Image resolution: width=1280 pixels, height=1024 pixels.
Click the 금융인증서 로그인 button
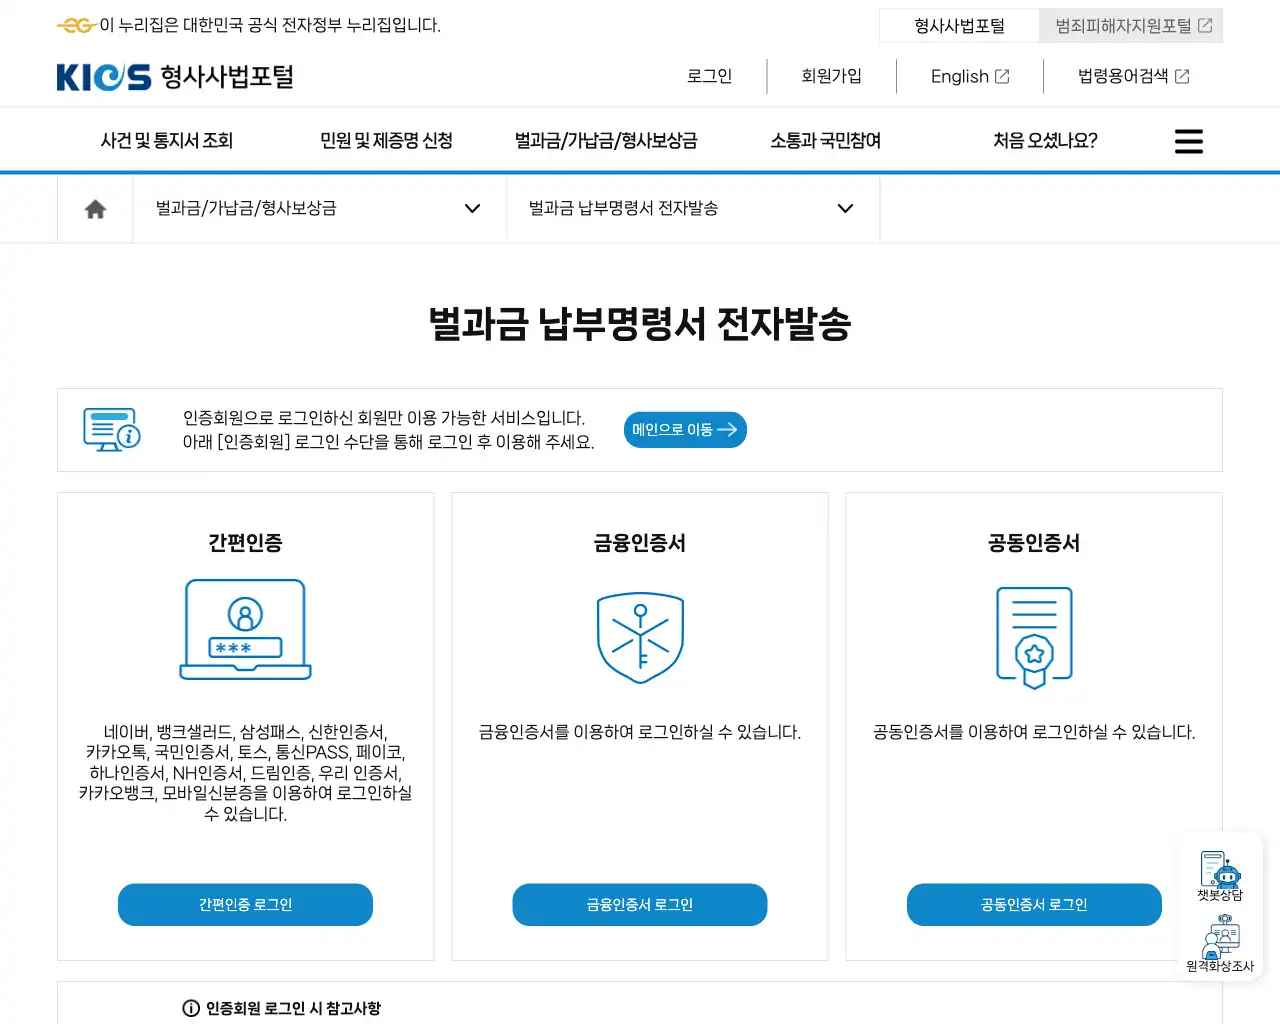point(640,905)
